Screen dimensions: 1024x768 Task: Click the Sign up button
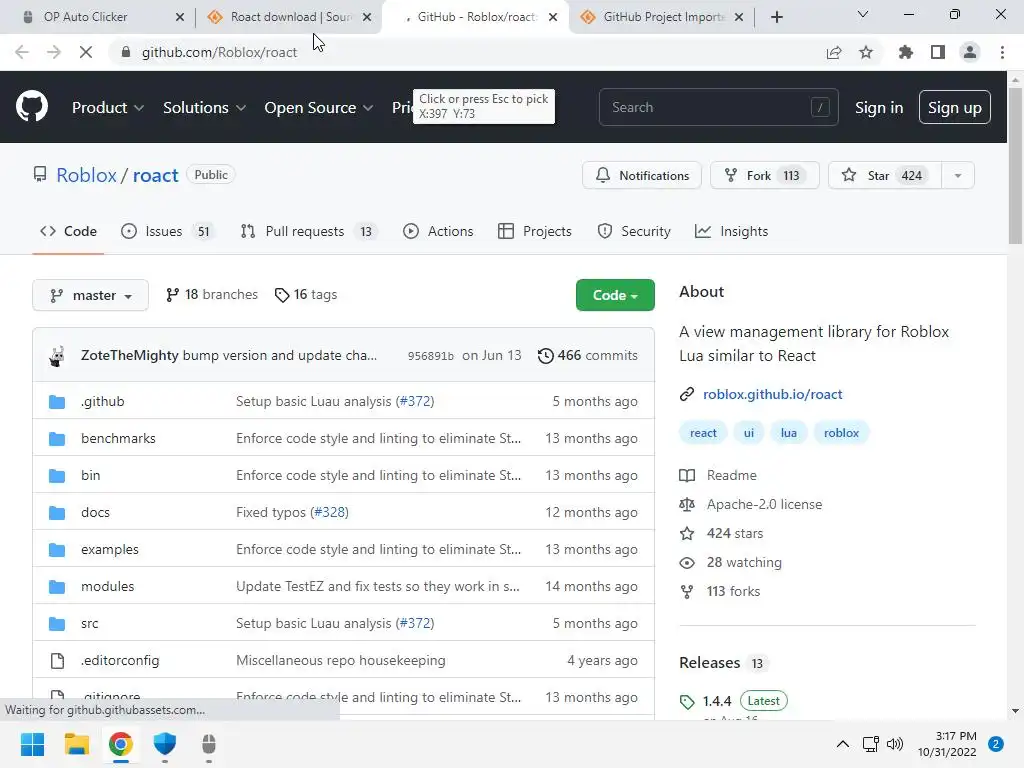(x=954, y=108)
